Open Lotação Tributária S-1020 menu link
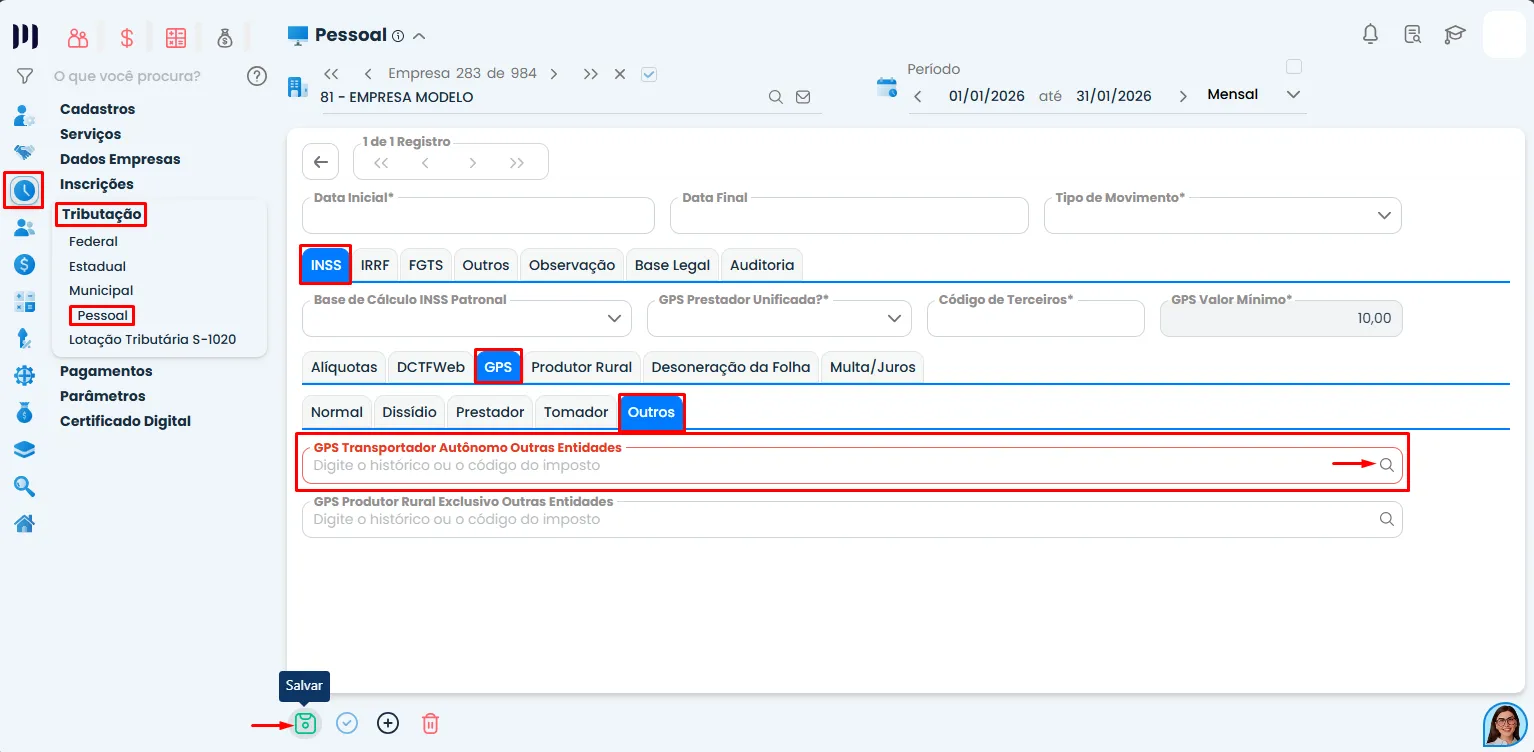This screenshot has width=1534, height=752. [152, 339]
